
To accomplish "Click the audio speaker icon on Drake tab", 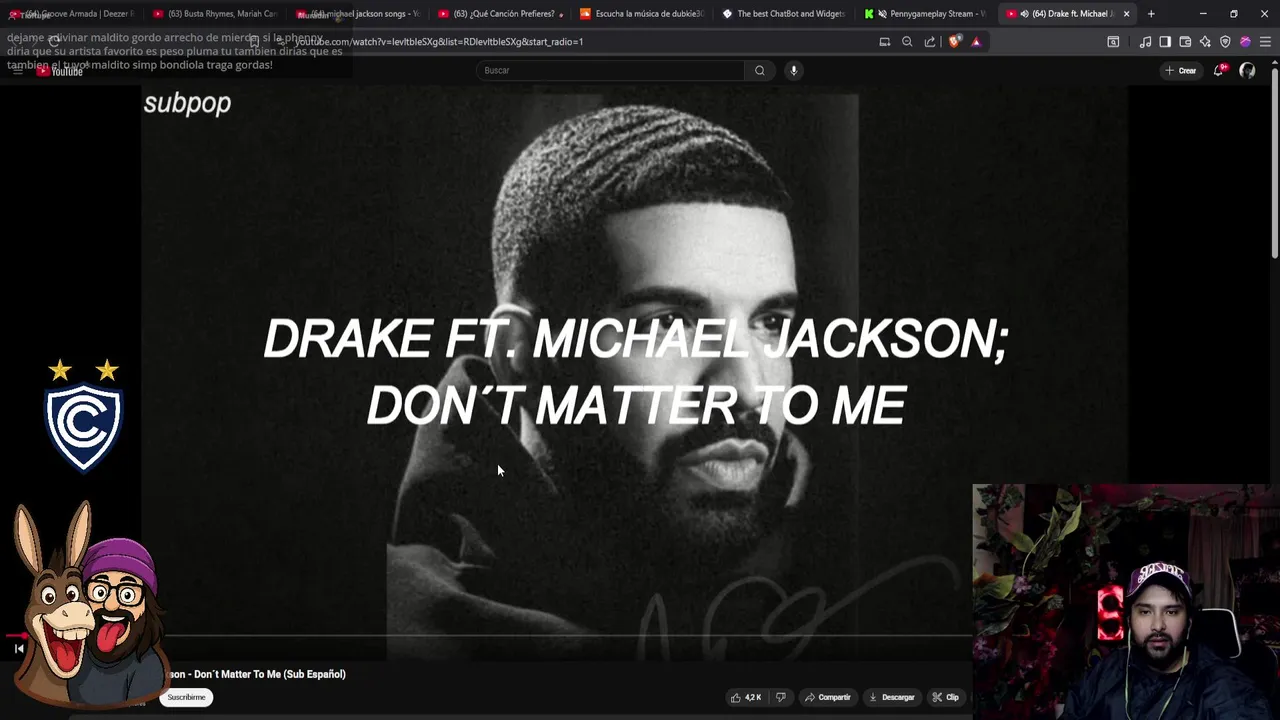I will point(1024,14).
